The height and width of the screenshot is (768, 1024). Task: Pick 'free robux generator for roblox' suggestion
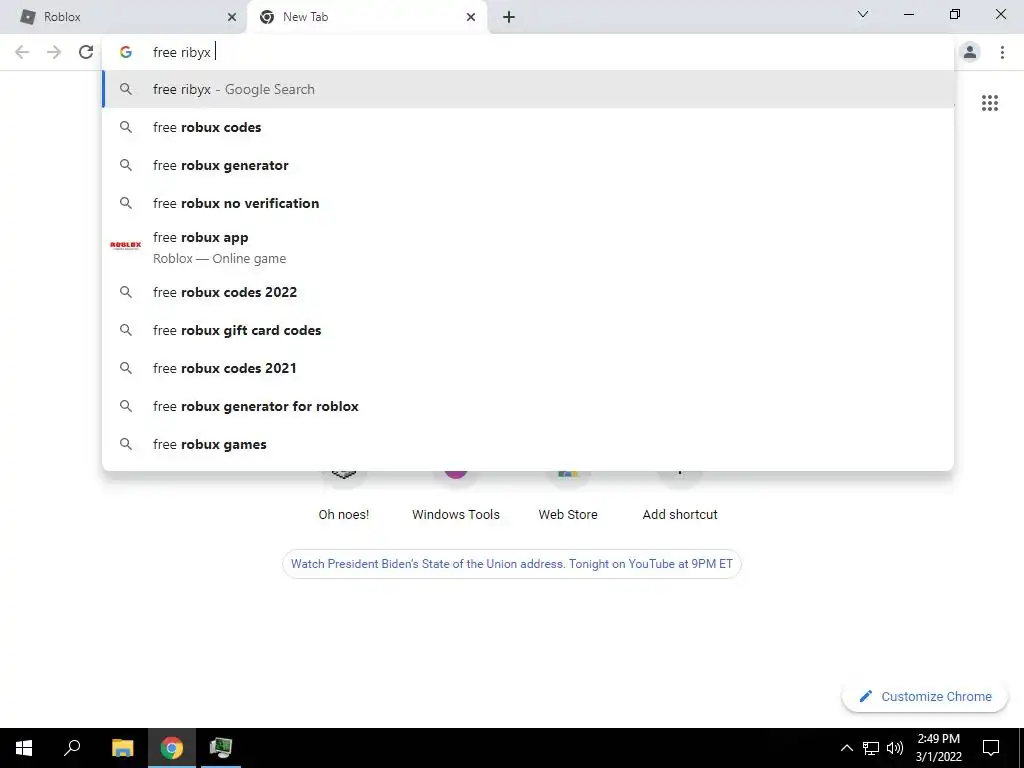pyautogui.click(x=528, y=406)
